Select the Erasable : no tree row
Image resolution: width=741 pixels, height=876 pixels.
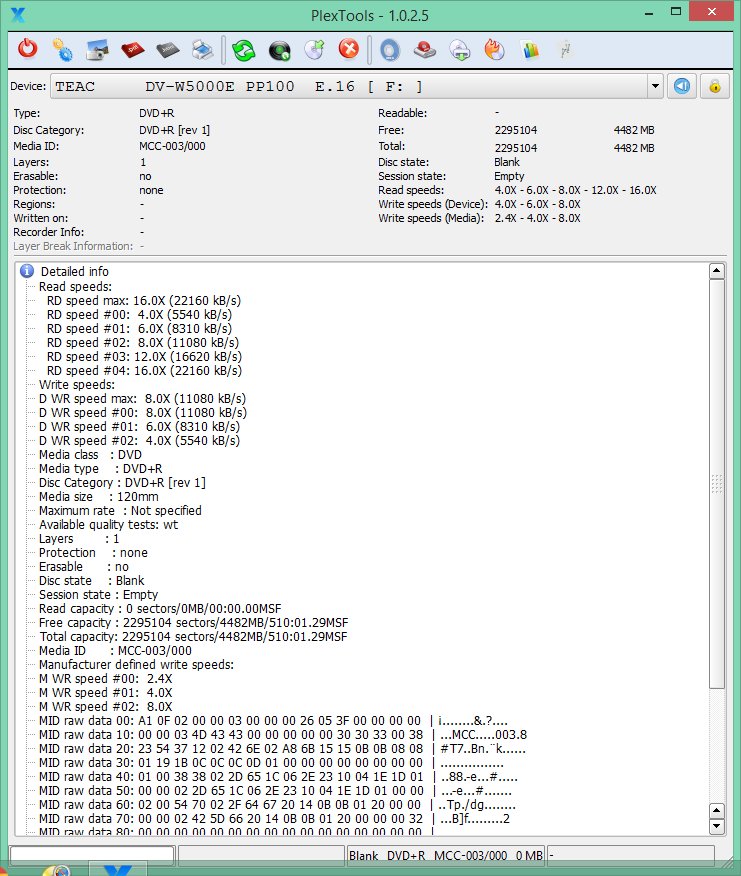pyautogui.click(x=84, y=566)
